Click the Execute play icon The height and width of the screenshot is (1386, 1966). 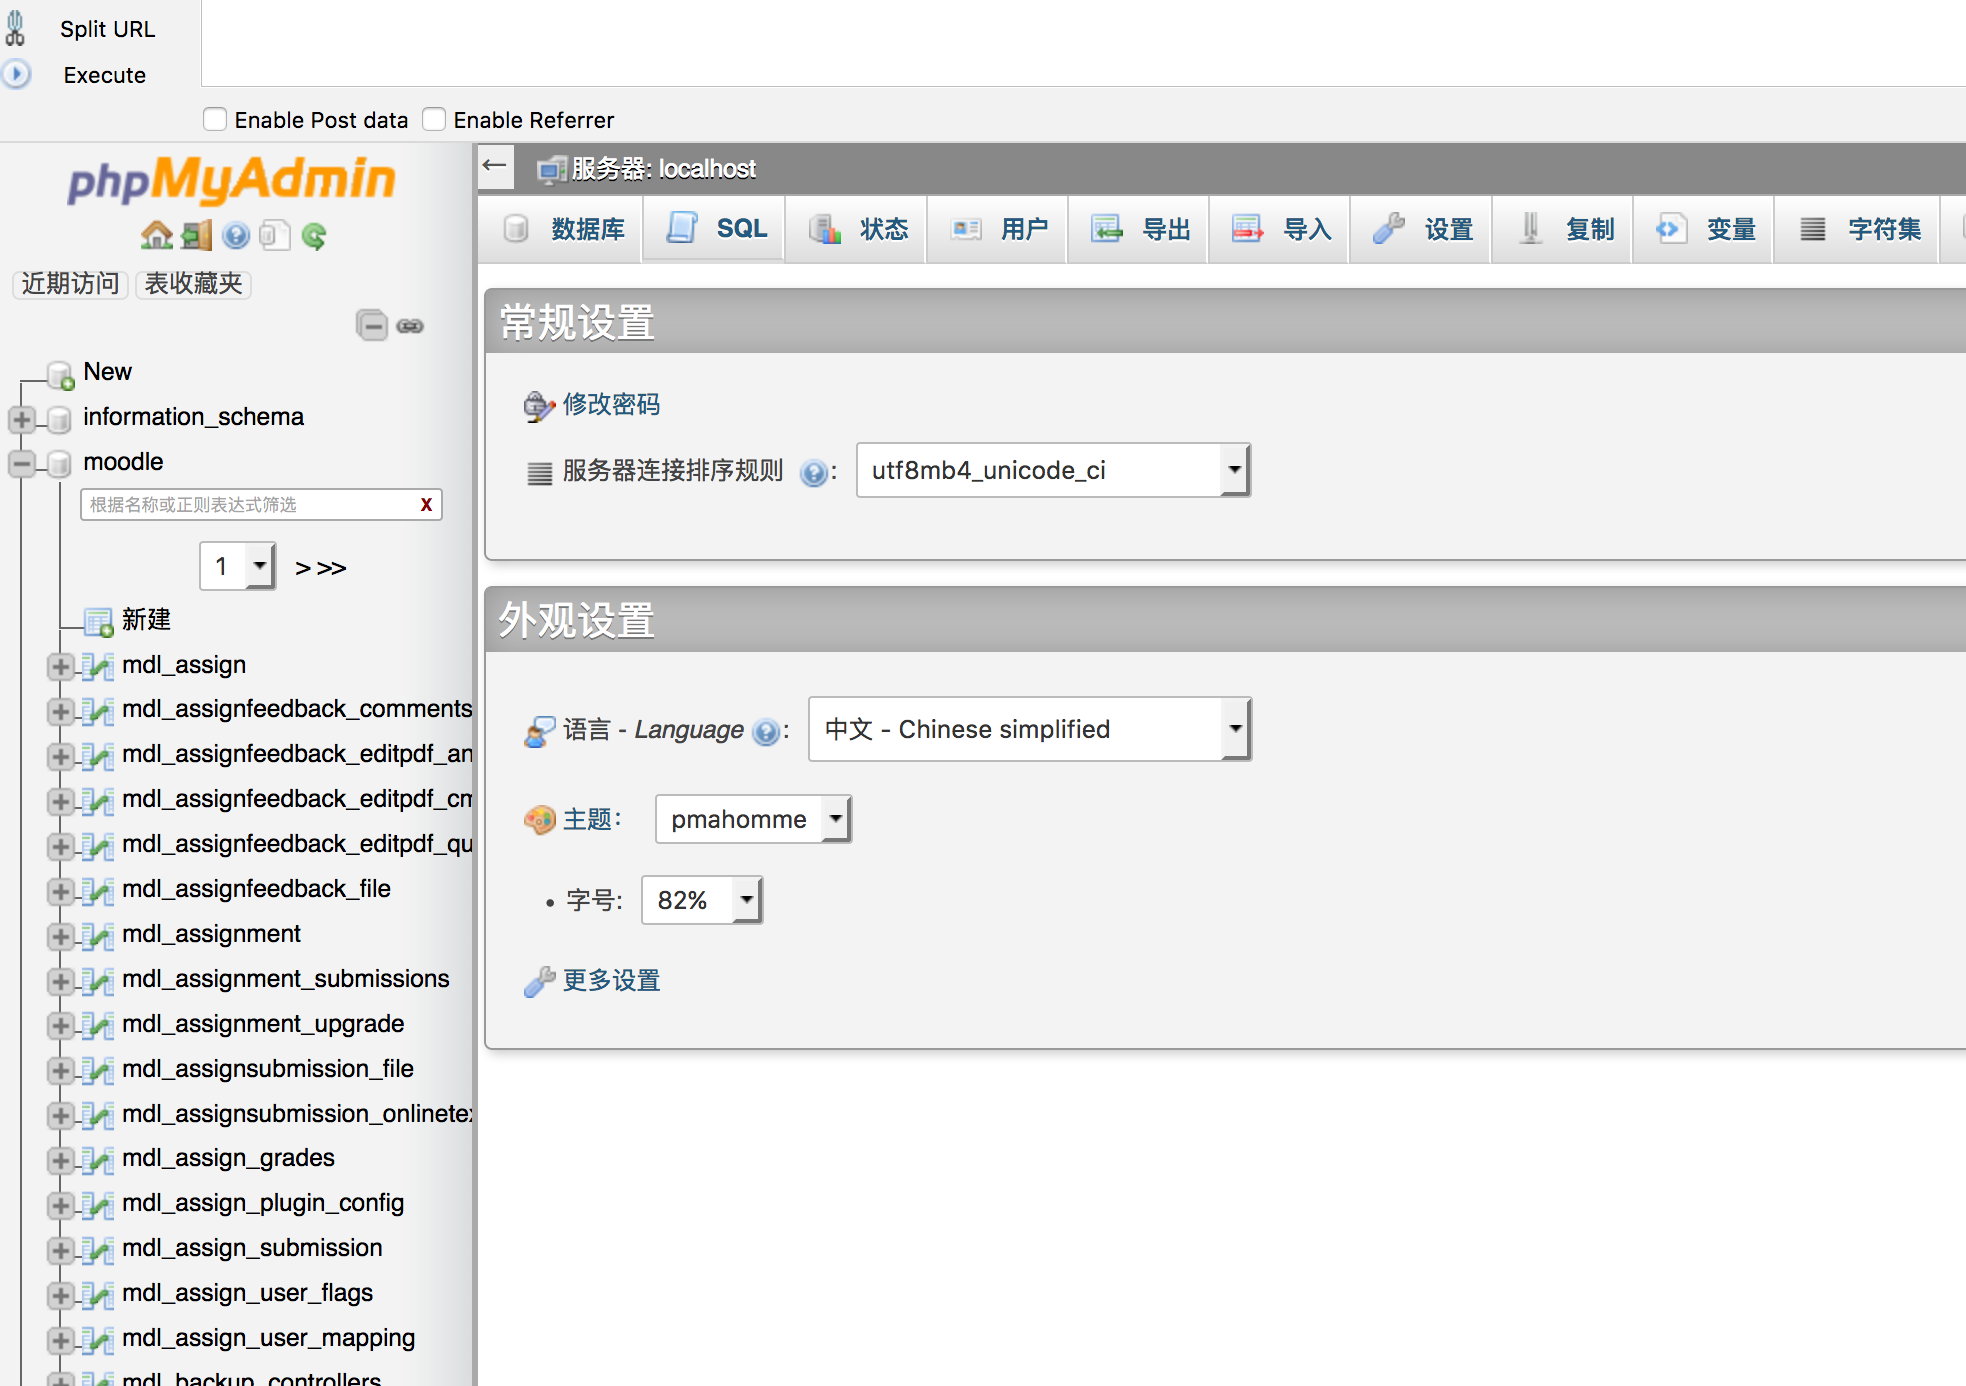click(16, 74)
